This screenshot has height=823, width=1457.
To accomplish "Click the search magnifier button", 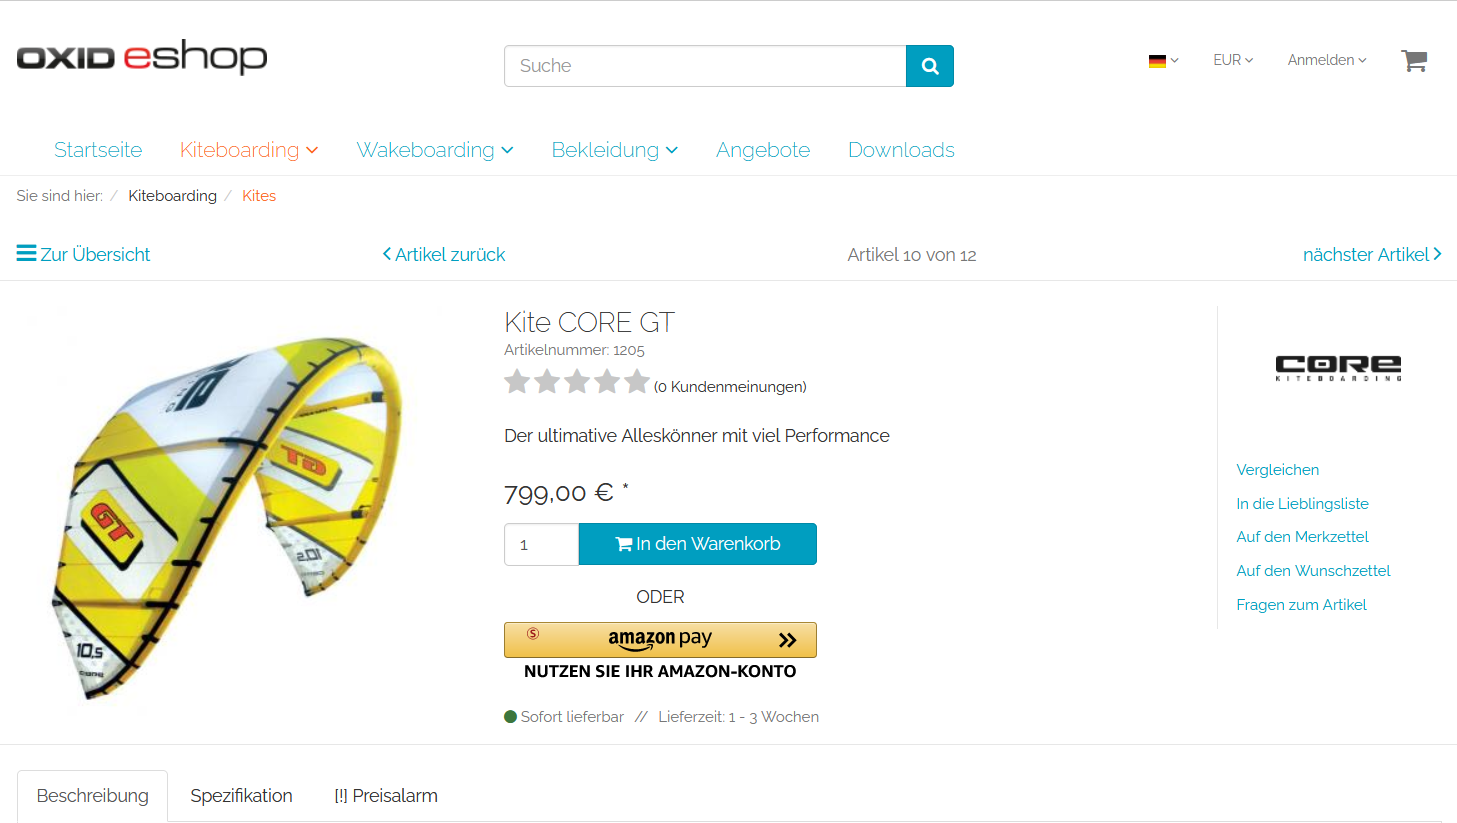I will [x=929, y=66].
